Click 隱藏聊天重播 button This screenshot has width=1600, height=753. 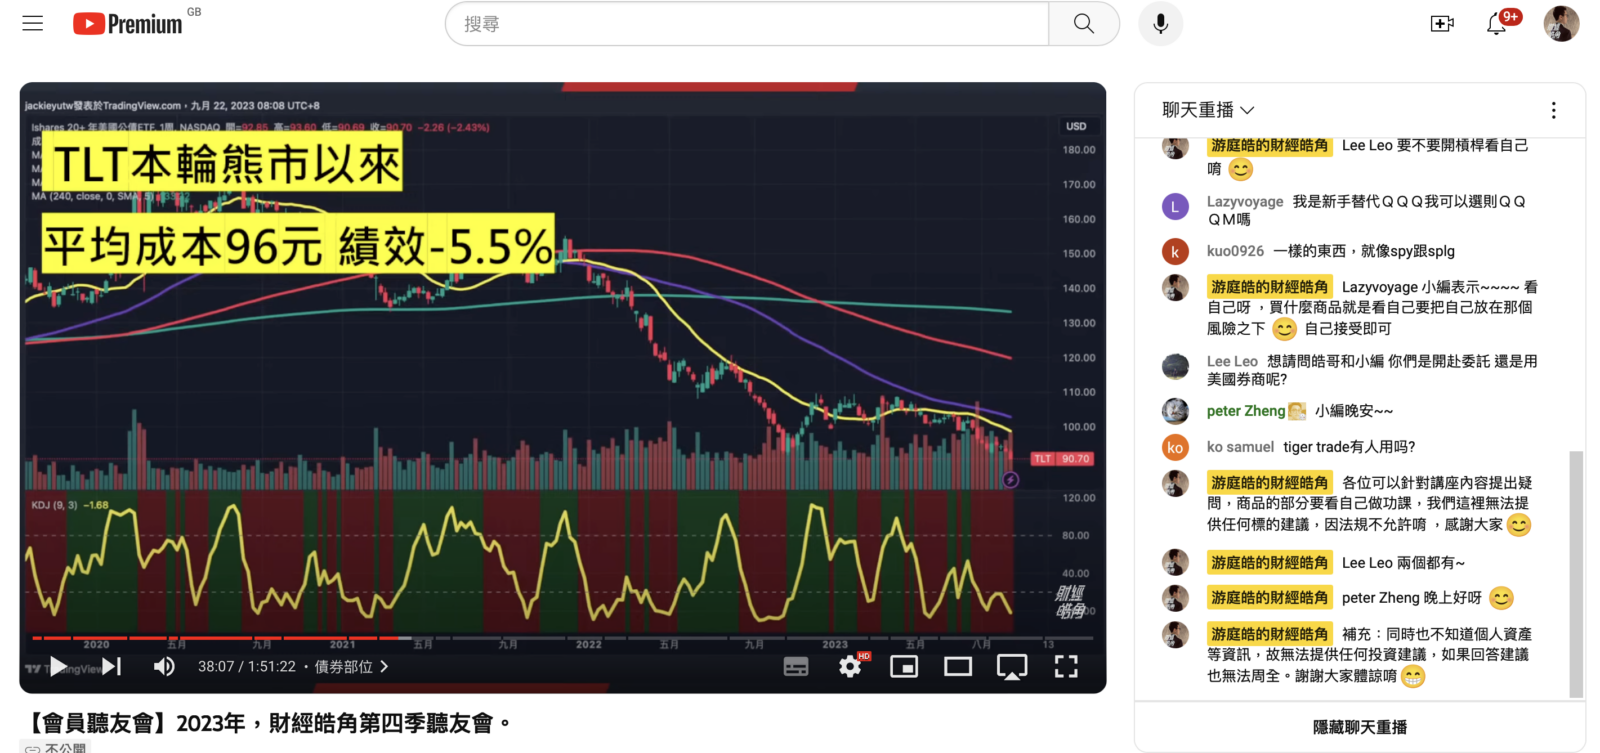pos(1359,727)
